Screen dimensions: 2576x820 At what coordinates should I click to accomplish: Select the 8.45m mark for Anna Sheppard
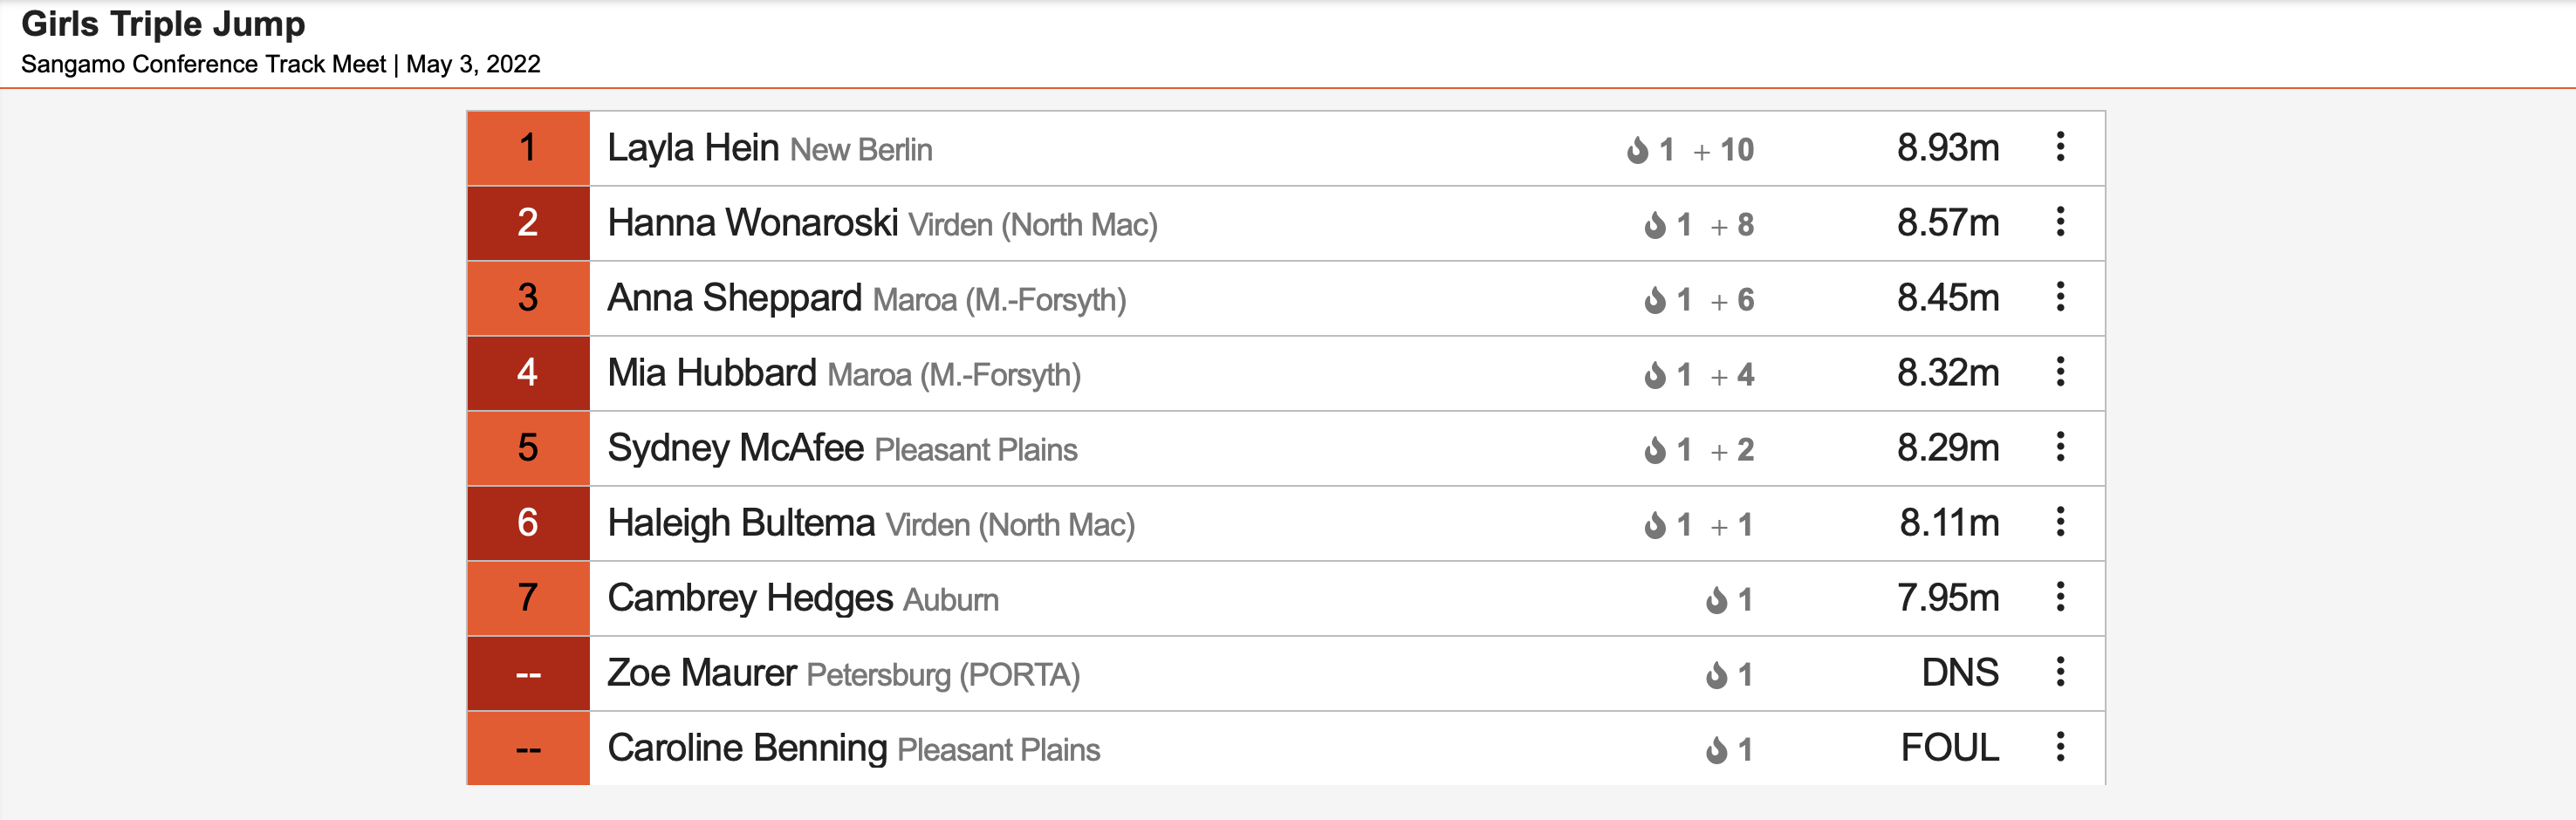[x=1948, y=298]
